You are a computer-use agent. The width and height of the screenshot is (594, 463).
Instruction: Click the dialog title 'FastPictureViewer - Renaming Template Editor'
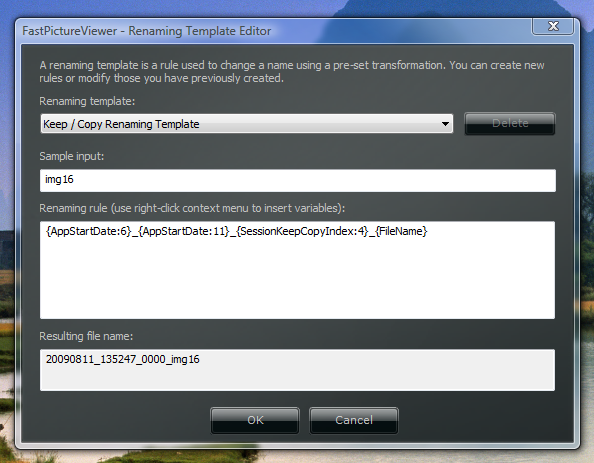tap(147, 31)
